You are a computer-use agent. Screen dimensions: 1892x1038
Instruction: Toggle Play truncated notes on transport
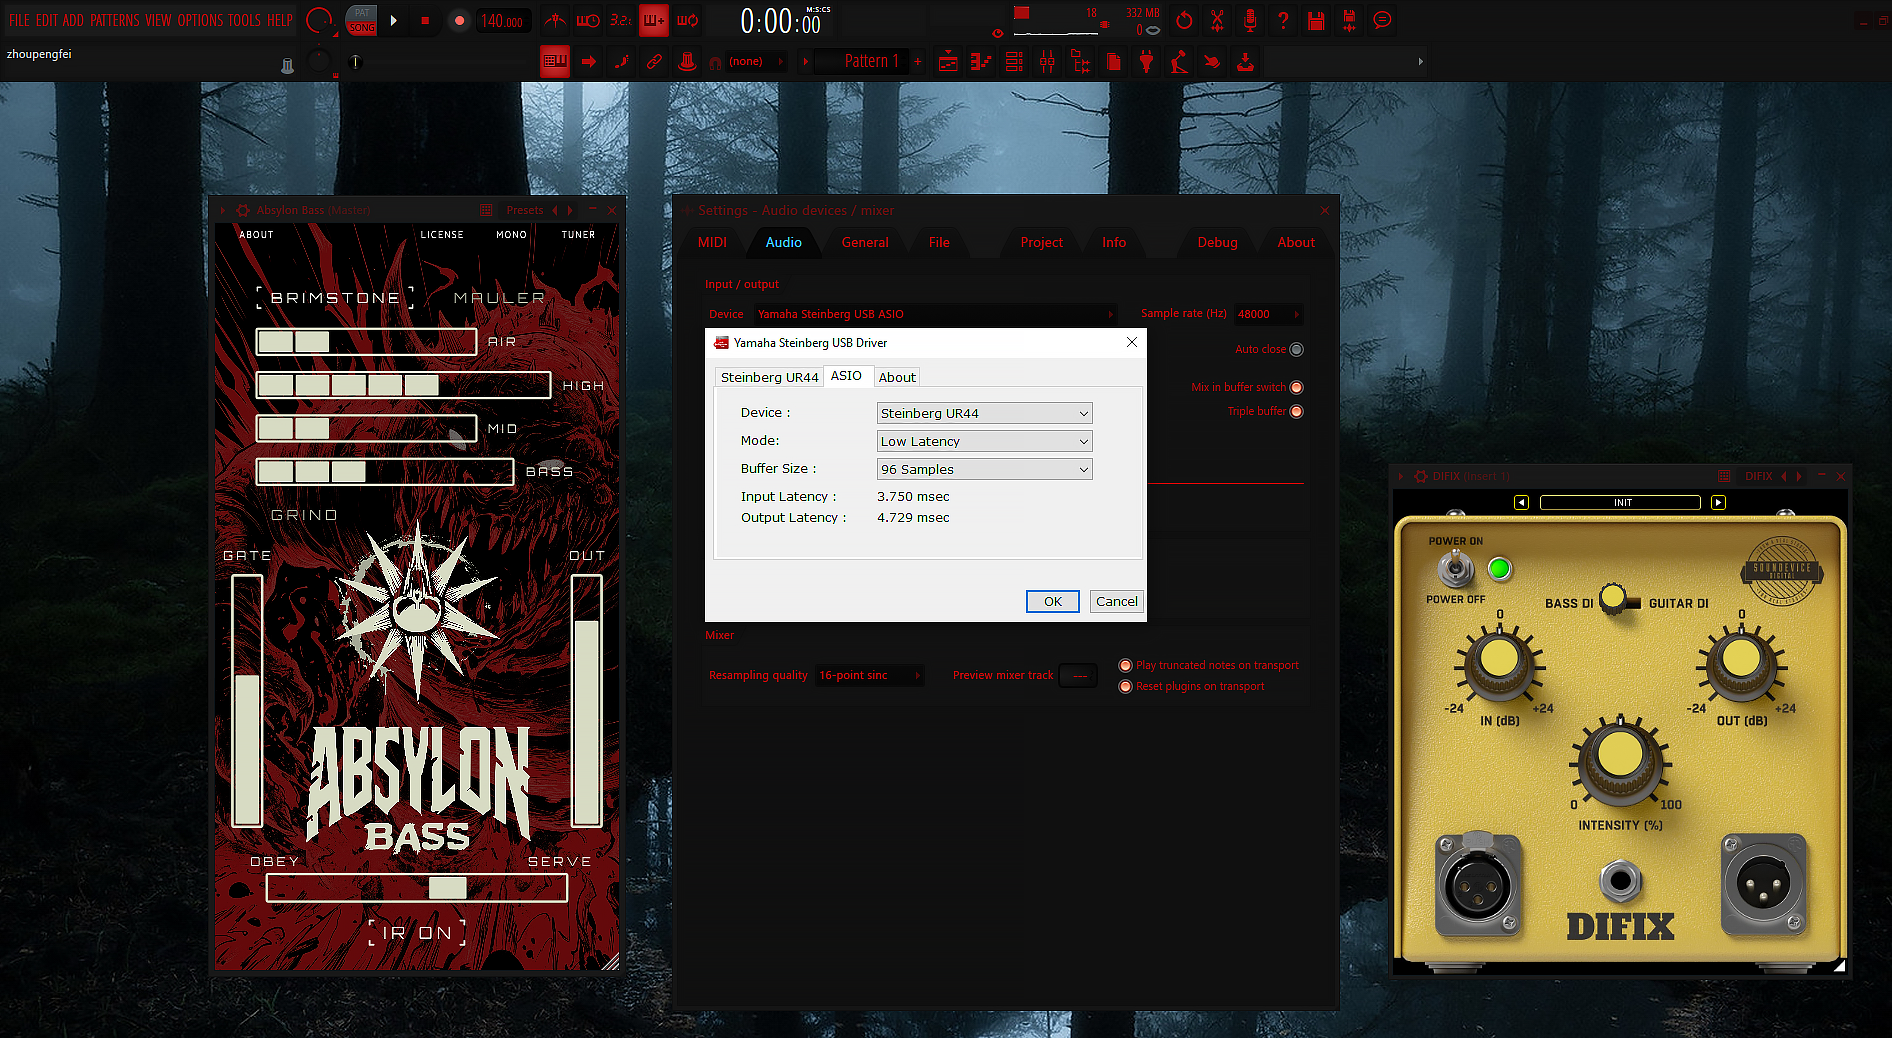1125,666
